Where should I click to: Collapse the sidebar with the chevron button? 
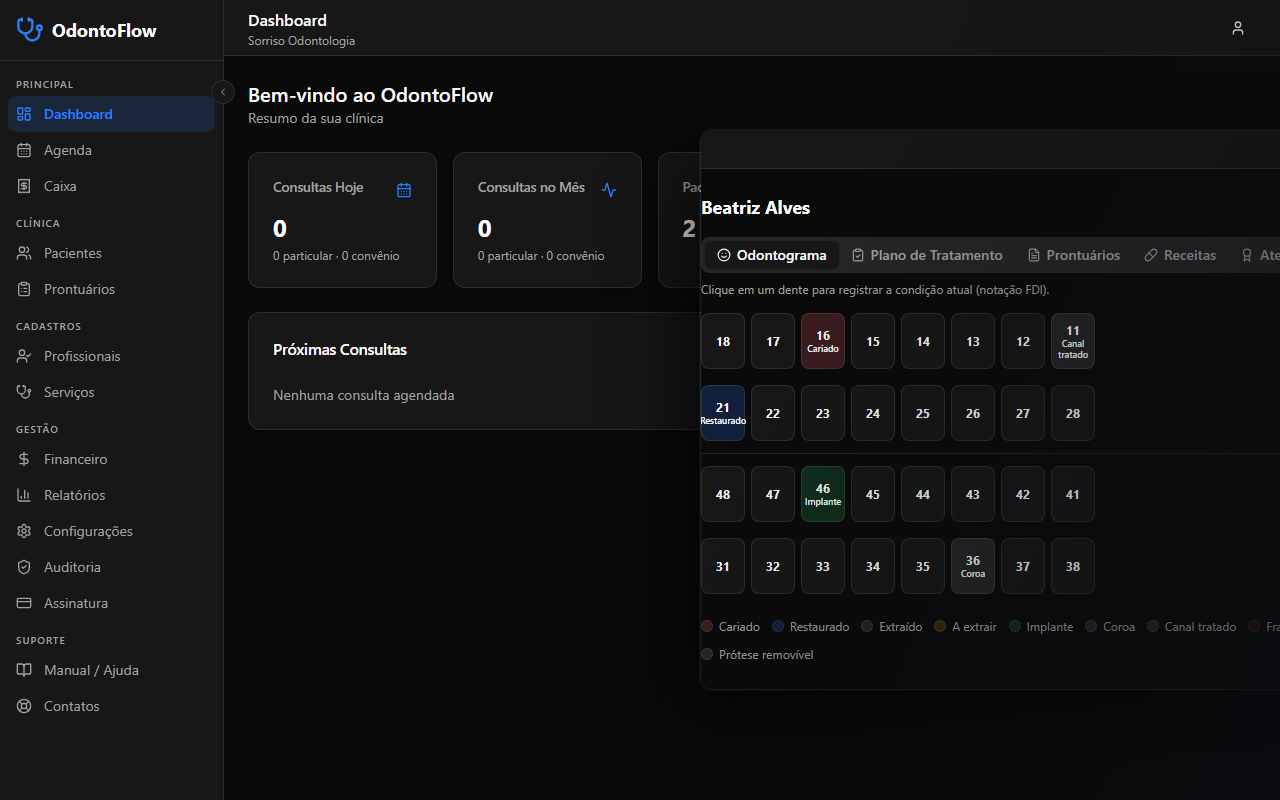223,91
